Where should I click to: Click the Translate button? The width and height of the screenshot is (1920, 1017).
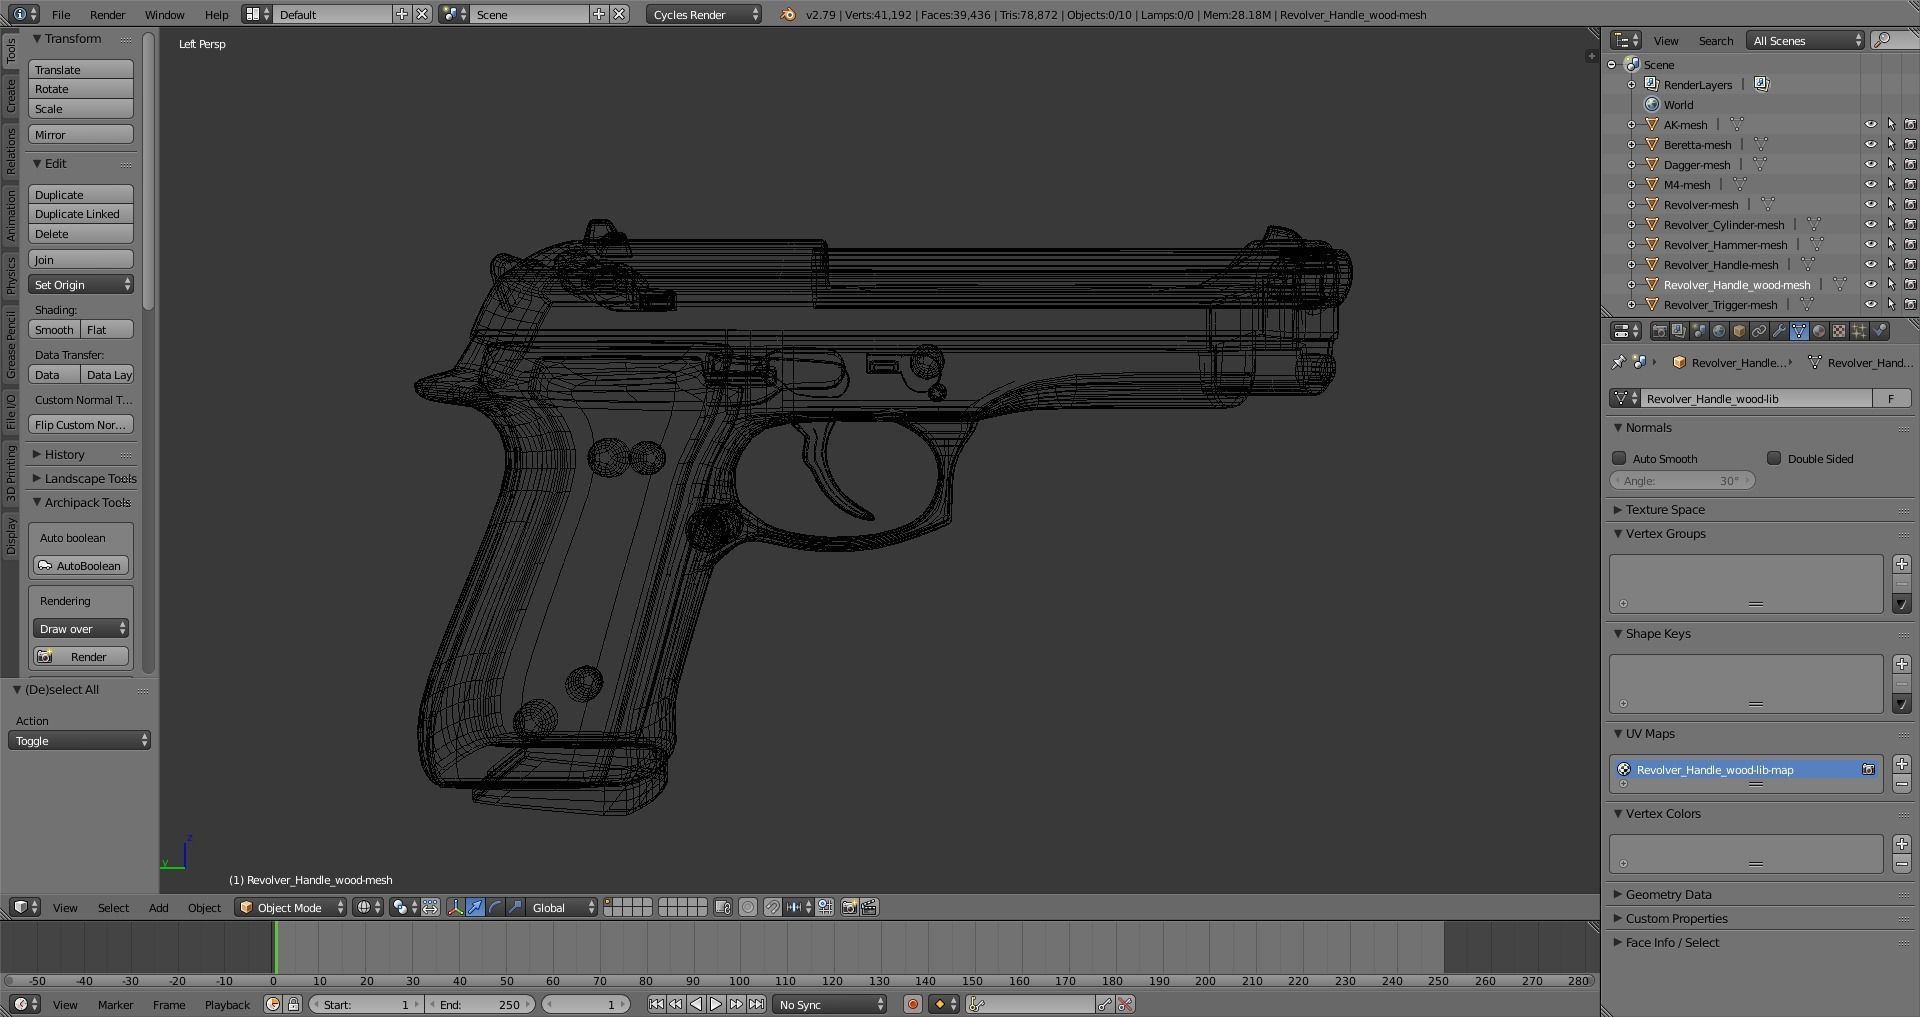81,70
